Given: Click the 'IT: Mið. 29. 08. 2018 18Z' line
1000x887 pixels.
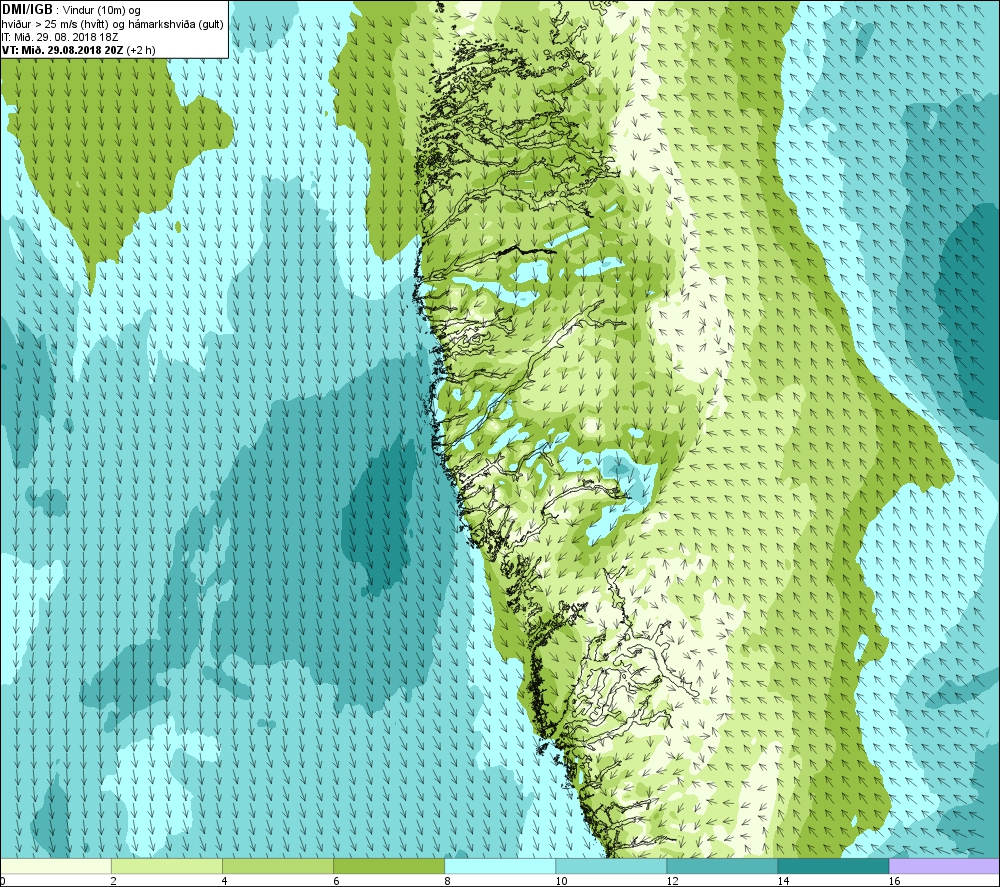Looking at the screenshot, I should pos(60,37).
